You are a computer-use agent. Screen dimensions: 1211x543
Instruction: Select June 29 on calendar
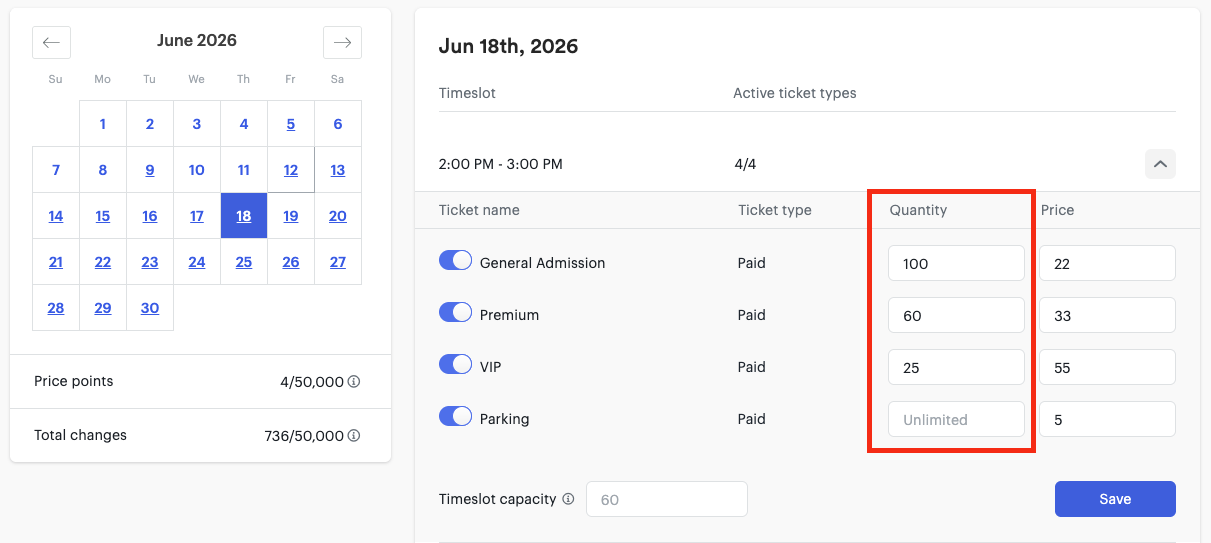(103, 308)
